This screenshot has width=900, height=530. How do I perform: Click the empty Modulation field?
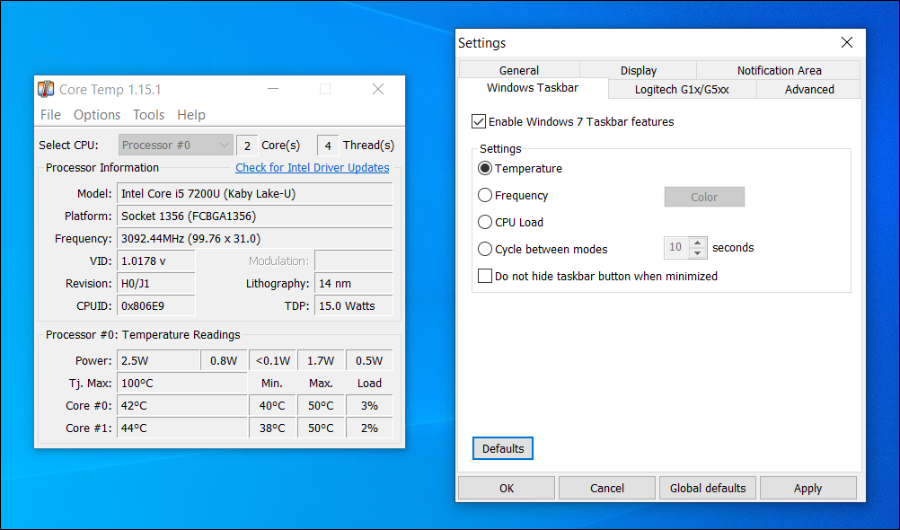point(354,261)
